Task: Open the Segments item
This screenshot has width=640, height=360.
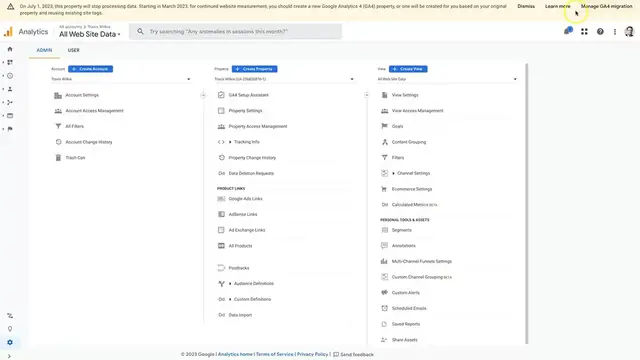Action: 402,230
